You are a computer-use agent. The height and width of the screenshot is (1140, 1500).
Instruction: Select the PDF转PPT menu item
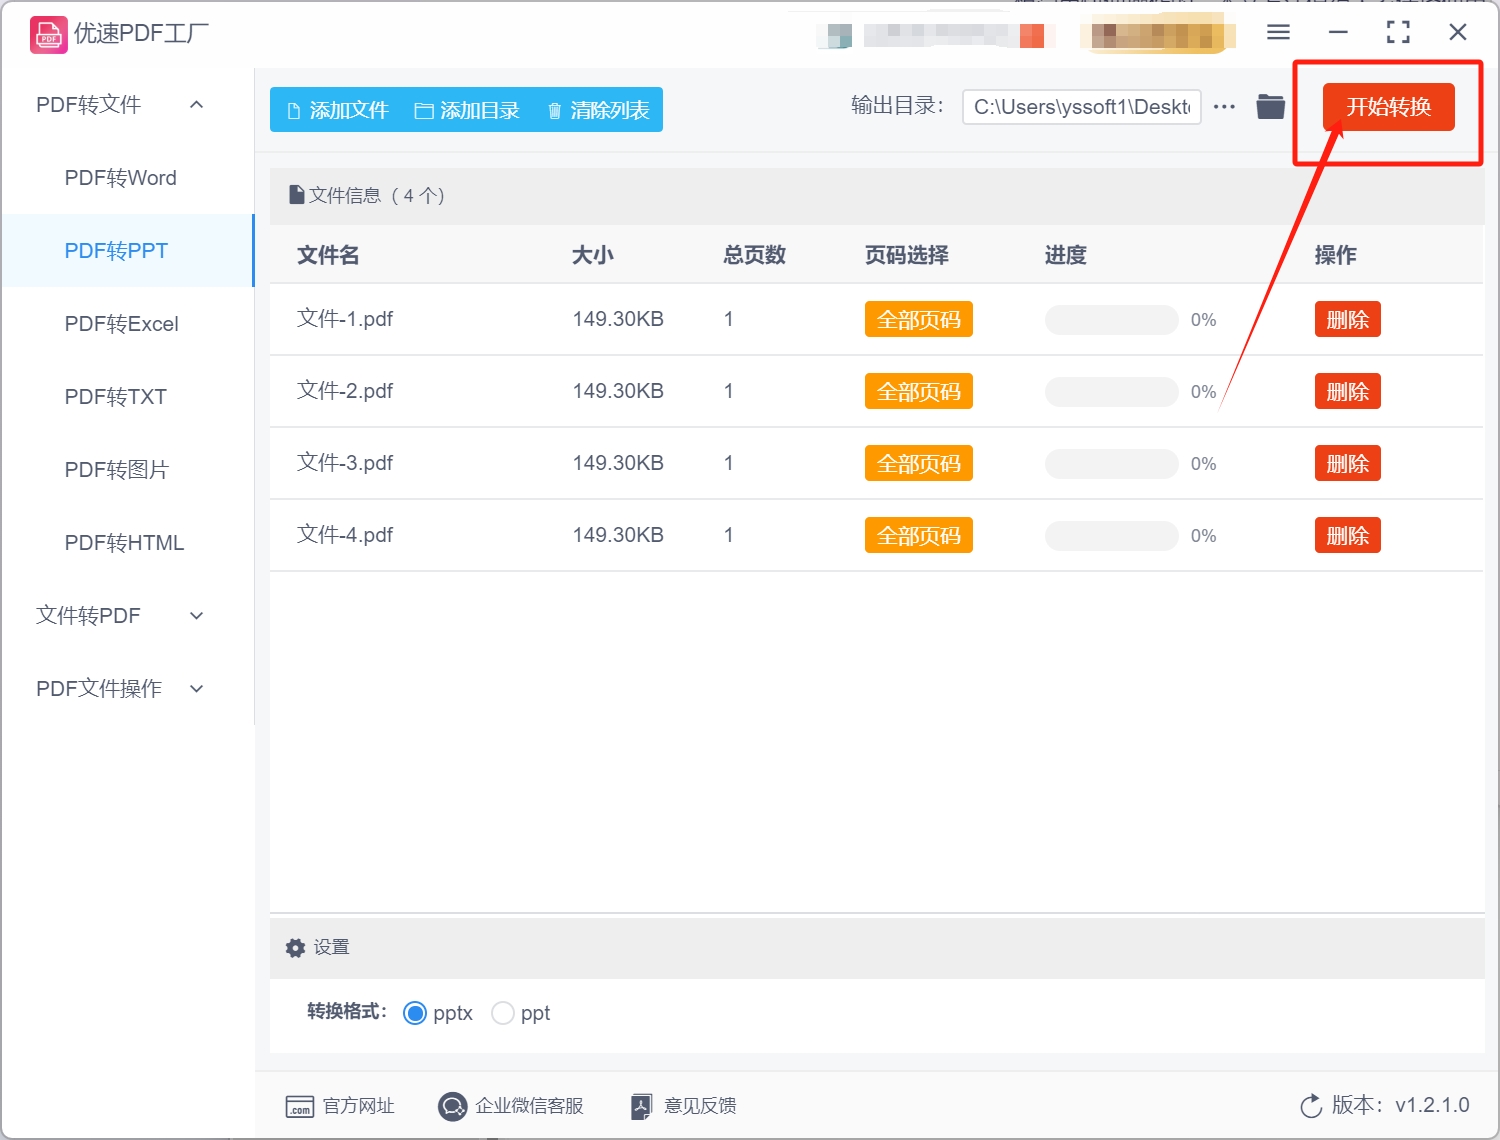tap(128, 251)
